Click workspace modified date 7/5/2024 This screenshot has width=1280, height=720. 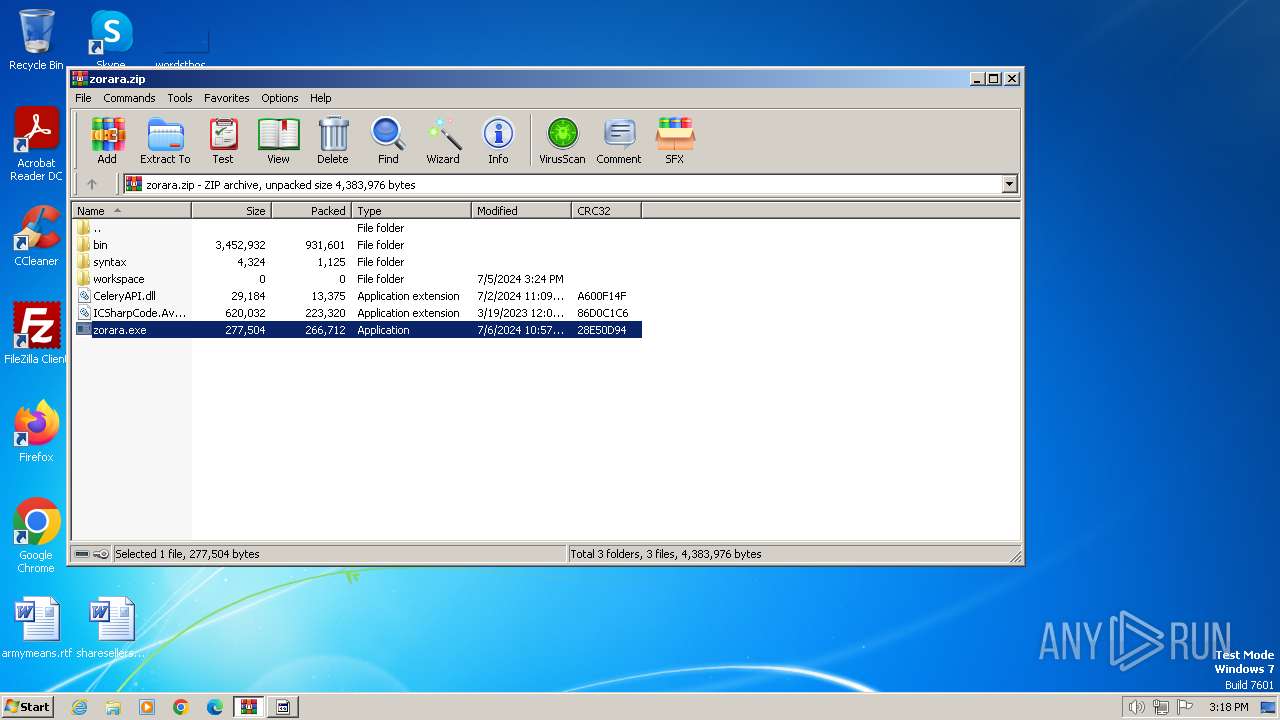(520, 279)
